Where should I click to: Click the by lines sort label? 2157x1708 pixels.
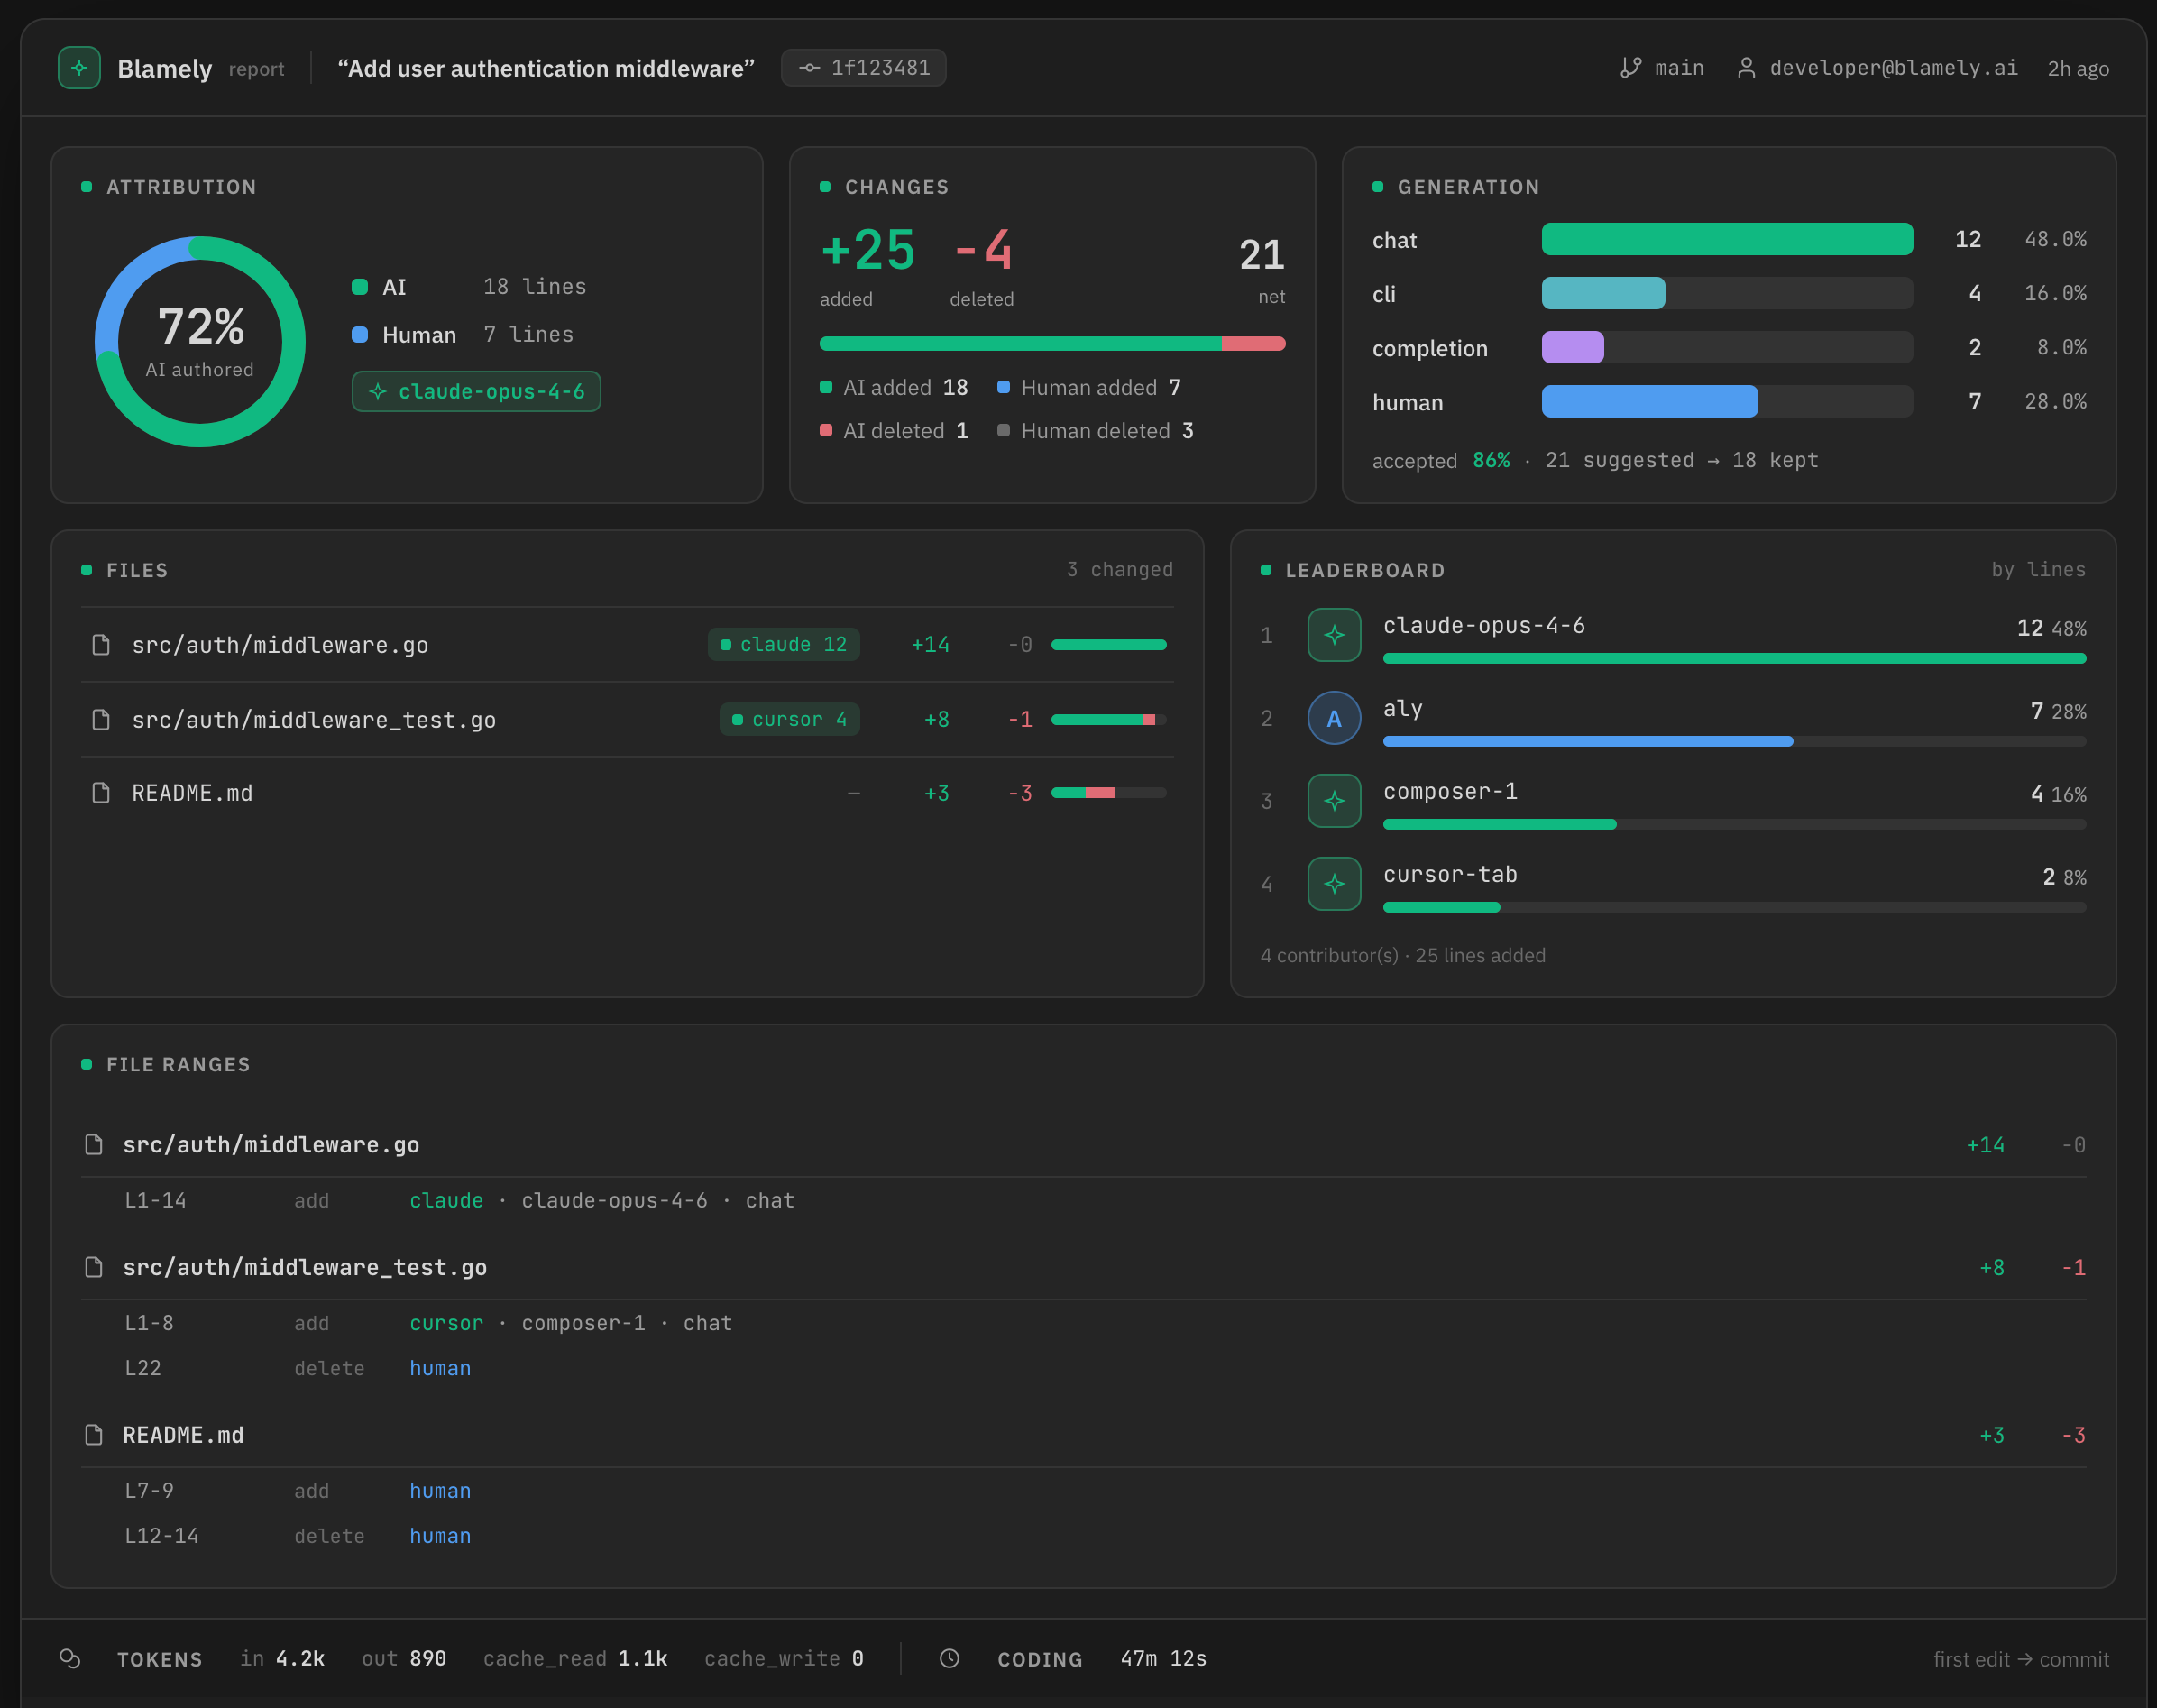2038,569
